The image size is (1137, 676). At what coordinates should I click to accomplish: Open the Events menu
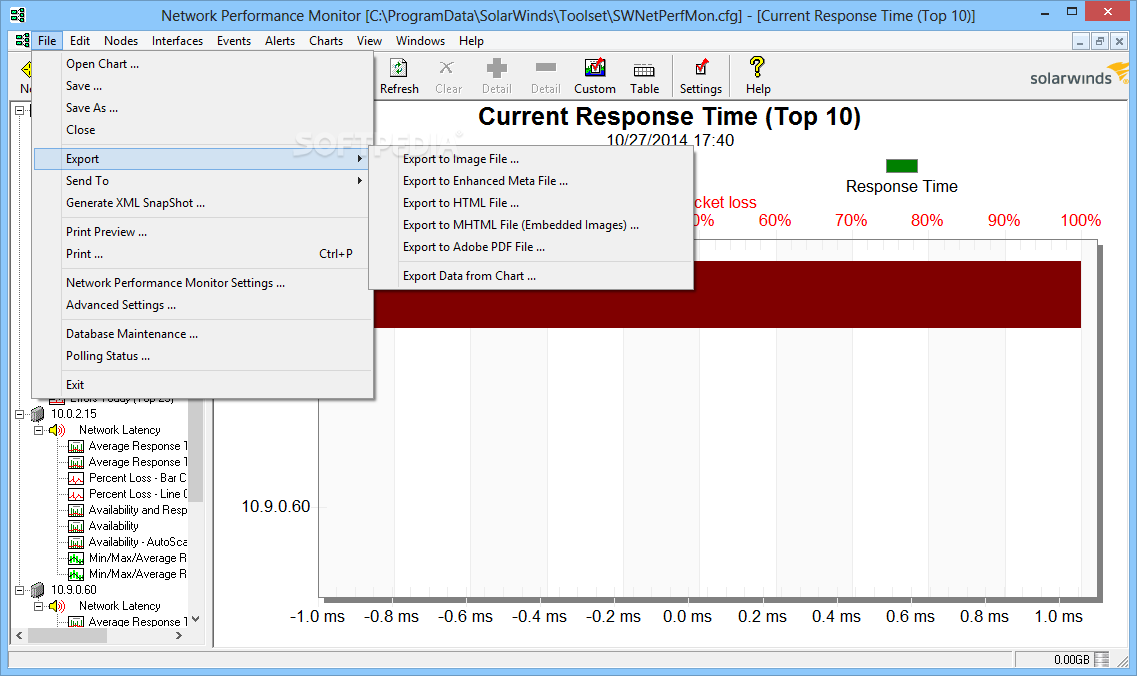233,41
